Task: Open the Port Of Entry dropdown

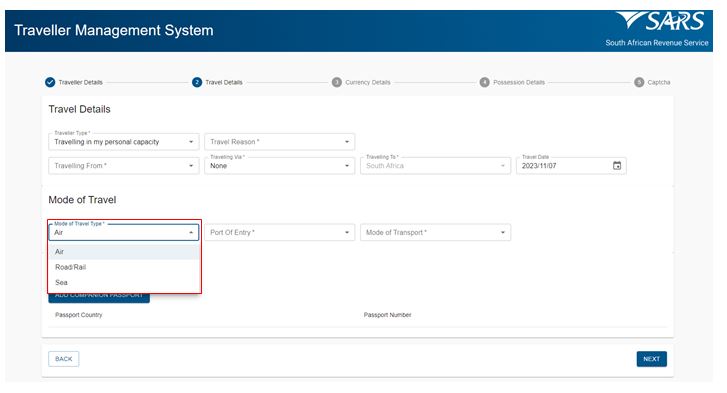Action: tap(280, 232)
